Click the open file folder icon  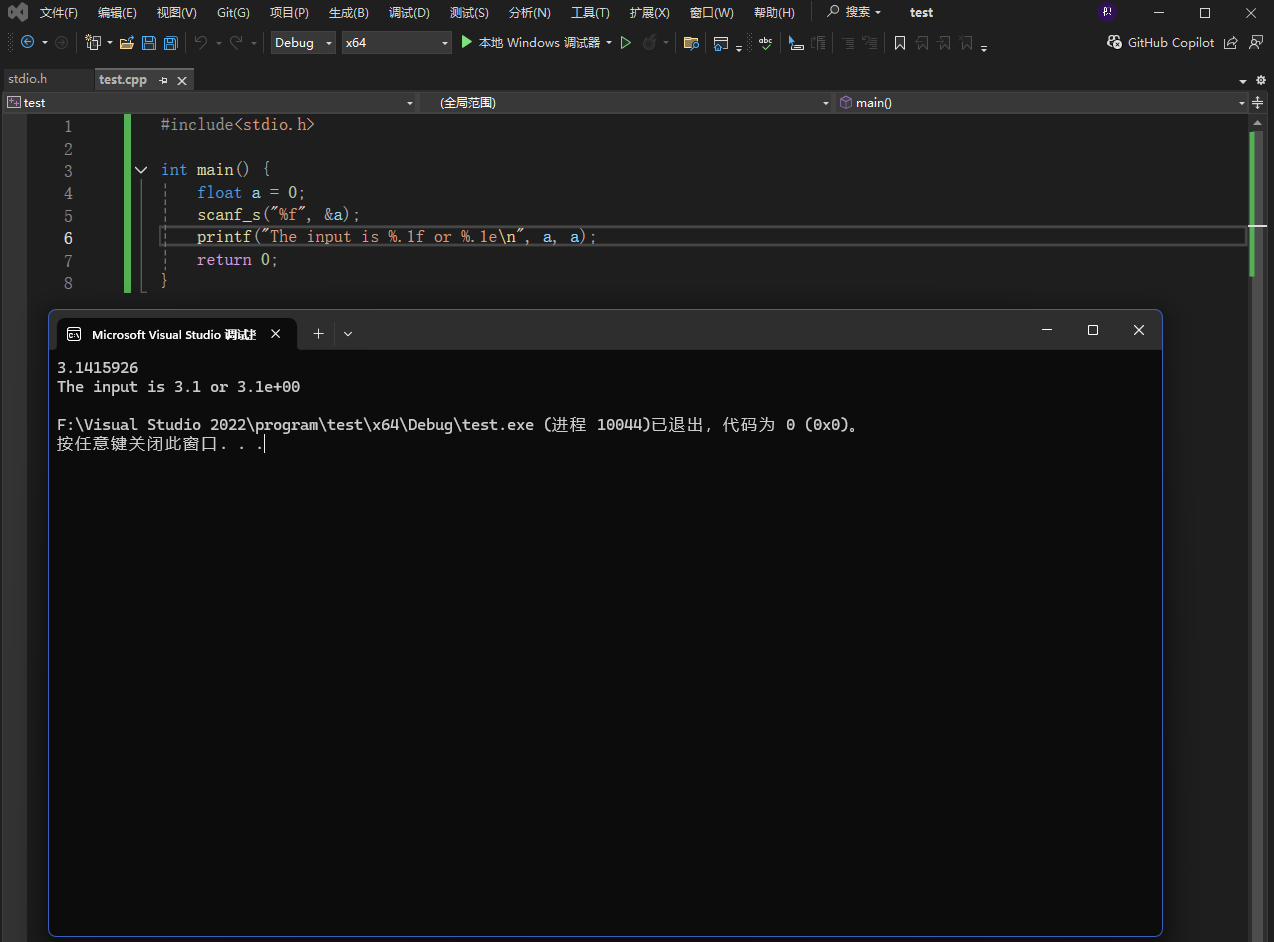coord(127,43)
